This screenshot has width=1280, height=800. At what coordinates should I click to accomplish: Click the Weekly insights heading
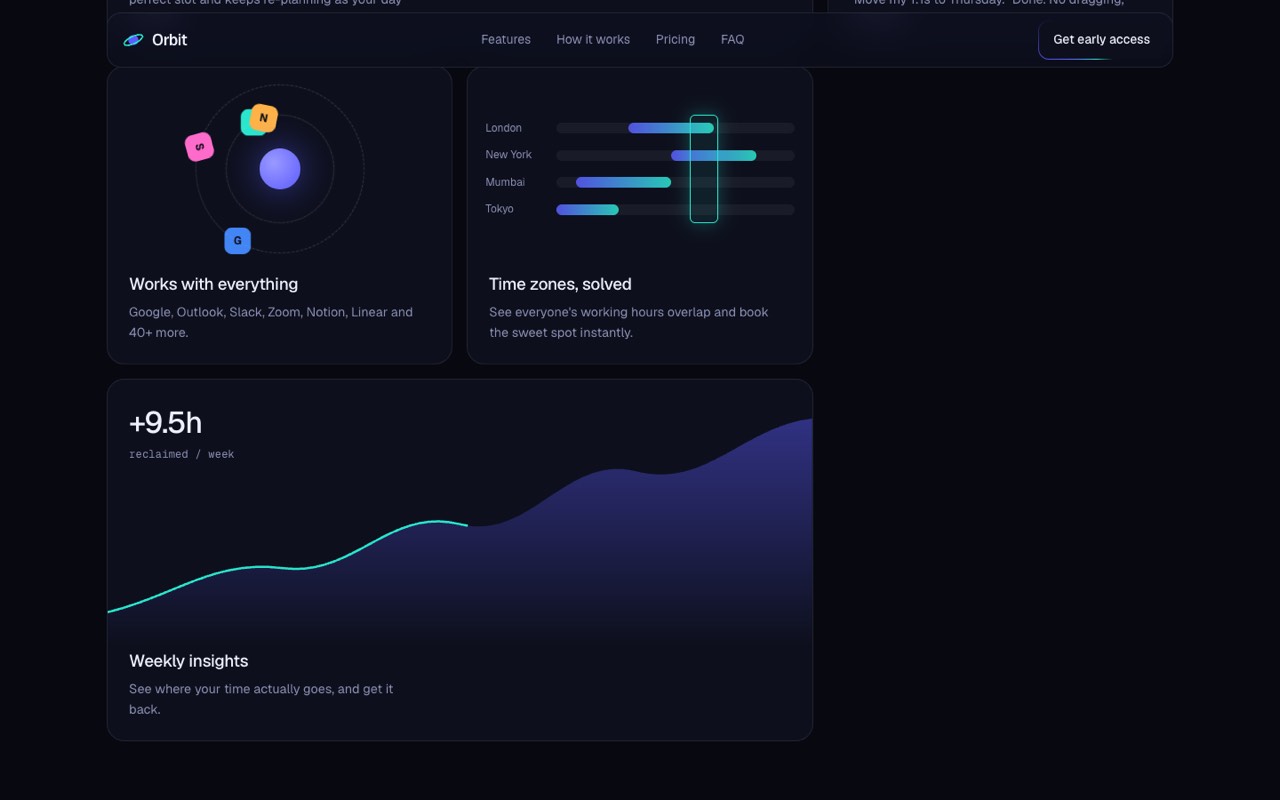tap(188, 661)
